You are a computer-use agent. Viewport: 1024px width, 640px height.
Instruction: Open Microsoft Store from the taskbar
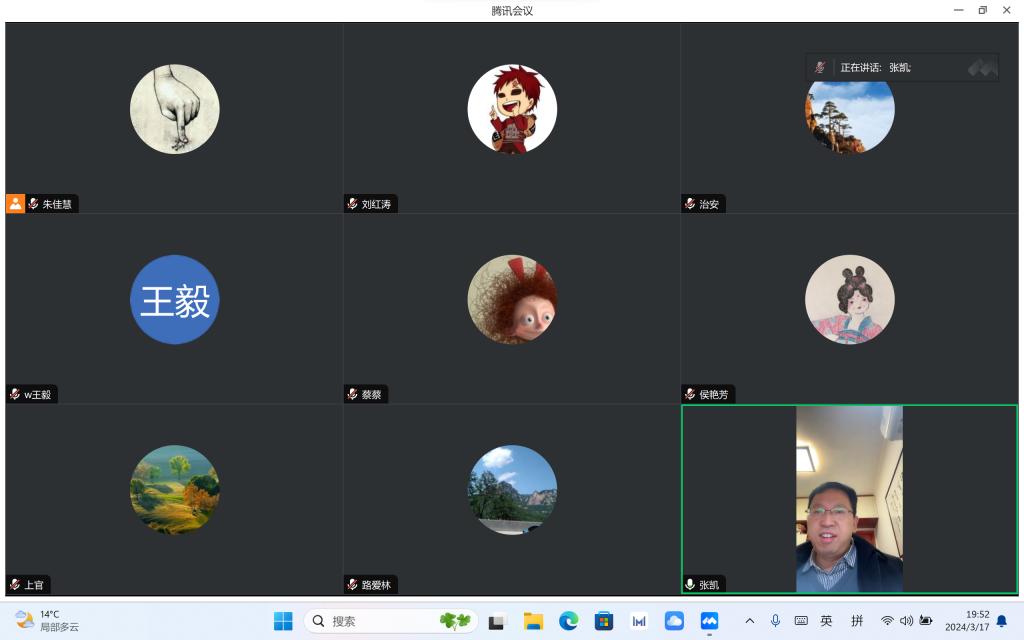[603, 621]
